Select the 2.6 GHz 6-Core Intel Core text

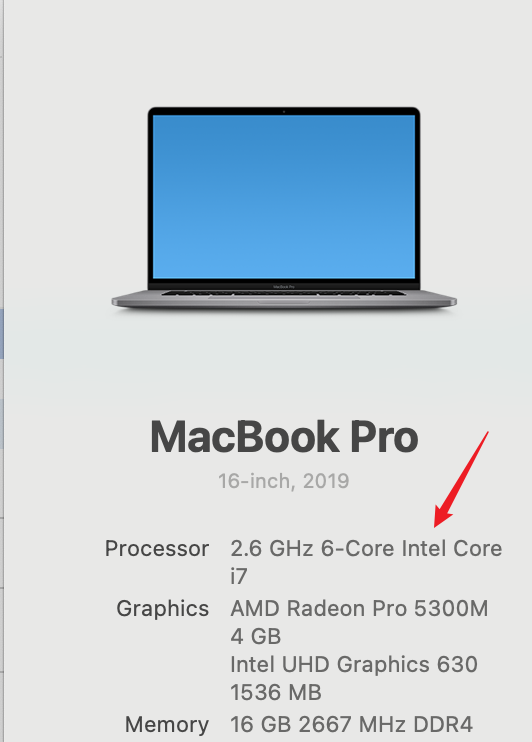[366, 548]
